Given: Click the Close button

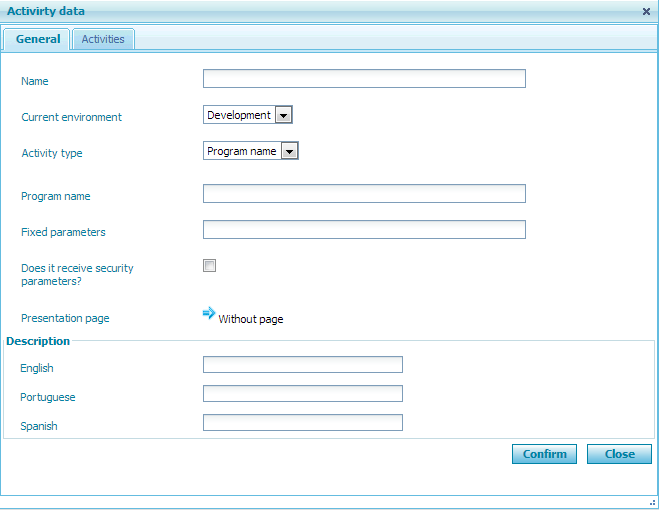Looking at the screenshot, I should click(x=619, y=454).
